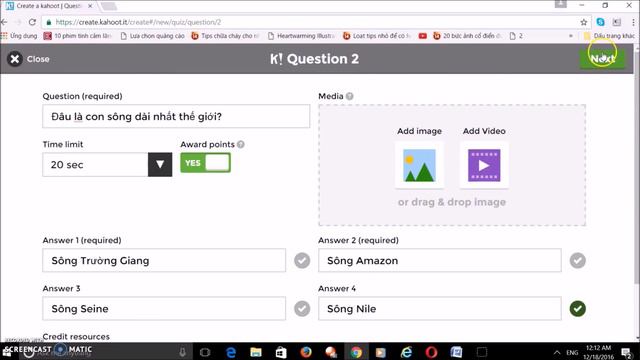Open the 10 phim tình cảm bookmark

click(78, 36)
